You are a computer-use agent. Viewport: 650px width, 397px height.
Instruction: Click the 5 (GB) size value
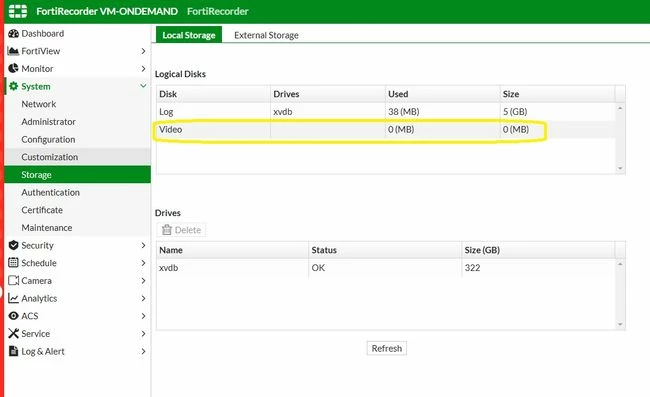click(x=515, y=111)
